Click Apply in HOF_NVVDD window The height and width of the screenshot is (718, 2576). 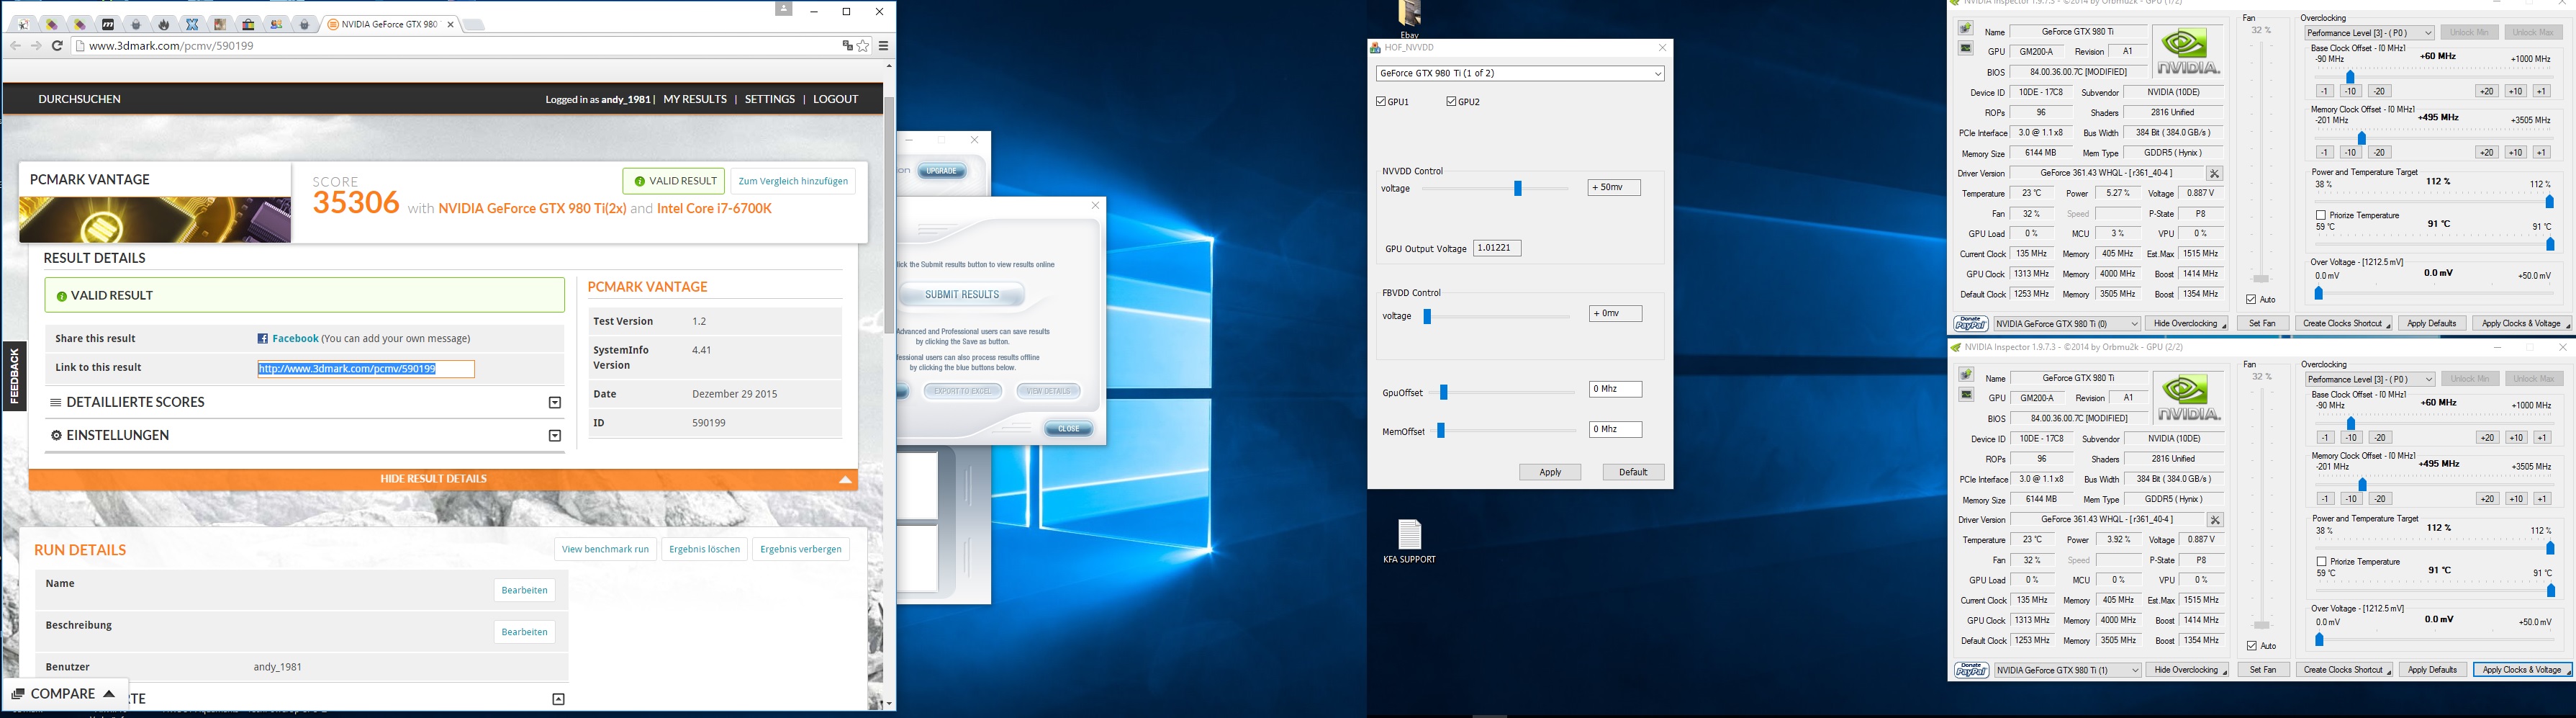coord(1550,472)
